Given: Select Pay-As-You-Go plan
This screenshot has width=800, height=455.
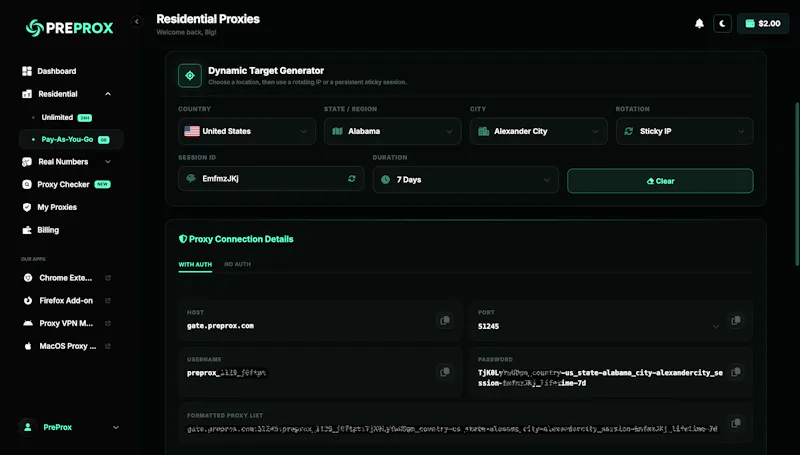Looking at the screenshot, I should [70, 139].
